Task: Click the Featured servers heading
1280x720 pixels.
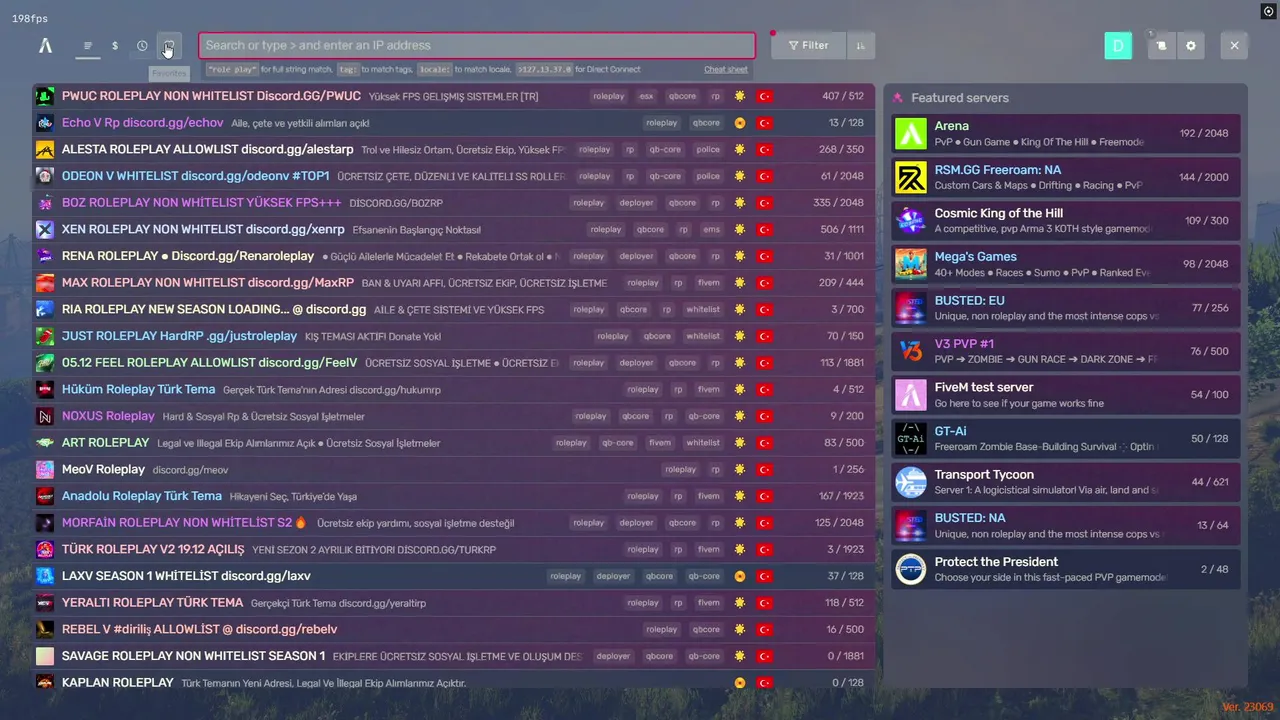Action: click(960, 98)
